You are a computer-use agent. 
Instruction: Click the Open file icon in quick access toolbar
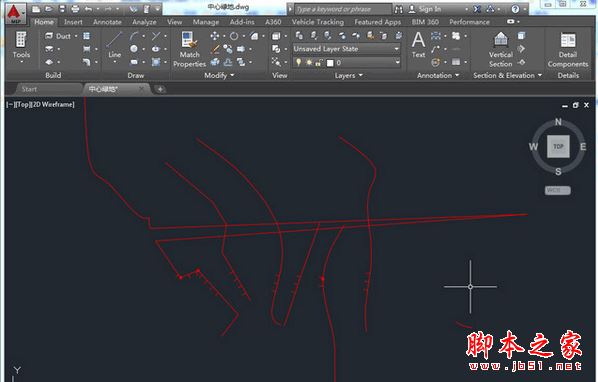point(48,8)
